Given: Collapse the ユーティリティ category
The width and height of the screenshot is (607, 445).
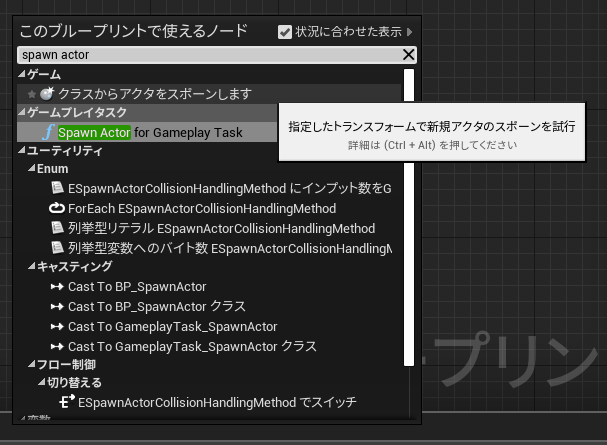Looking at the screenshot, I should (x=22, y=150).
